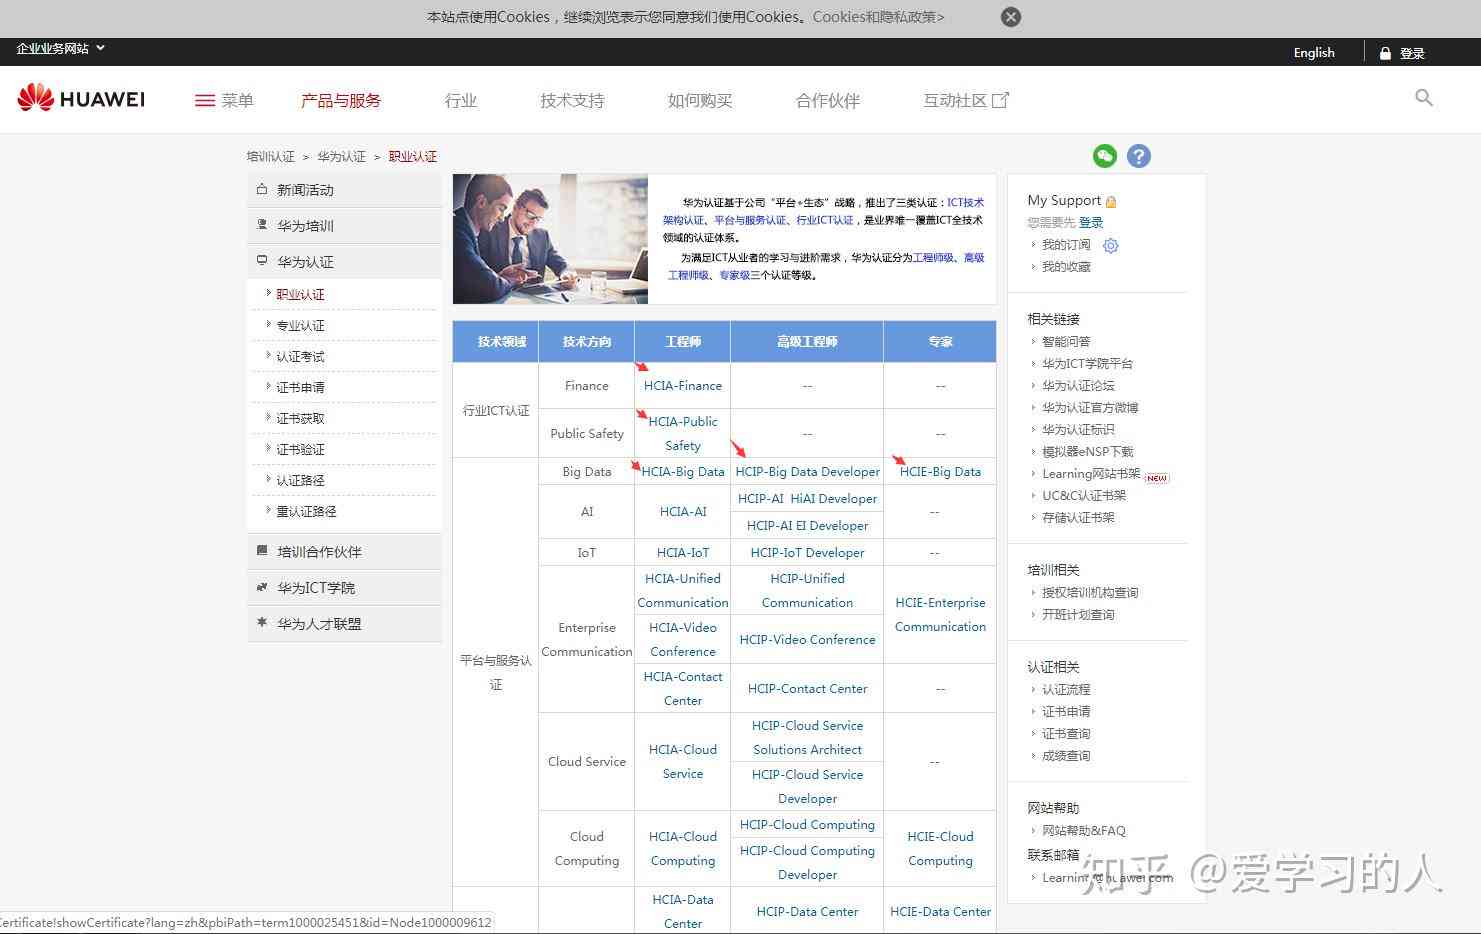Open the blue help question icon
This screenshot has width=1481, height=934.
1139,156
